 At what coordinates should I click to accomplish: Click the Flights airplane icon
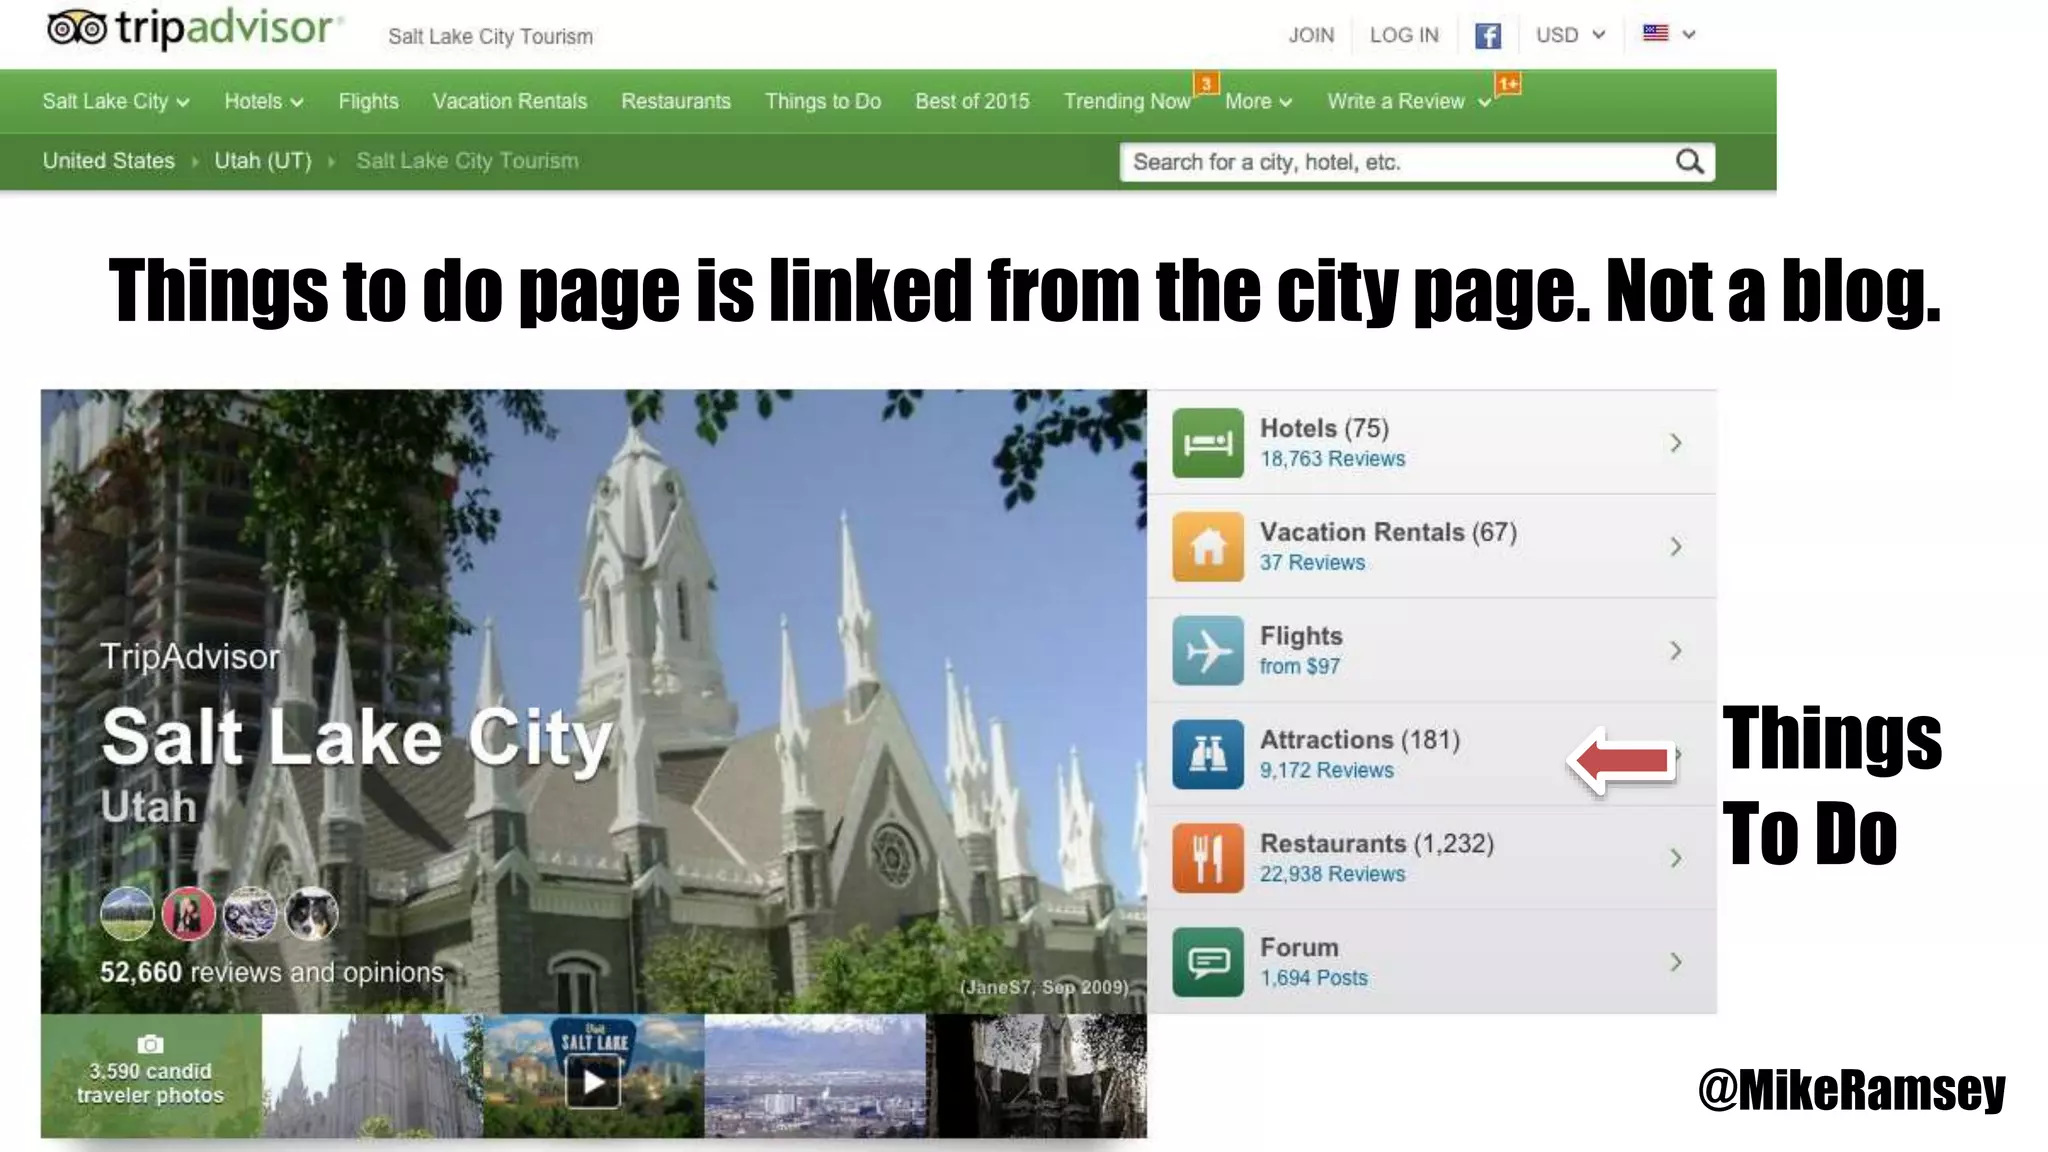tap(1208, 651)
